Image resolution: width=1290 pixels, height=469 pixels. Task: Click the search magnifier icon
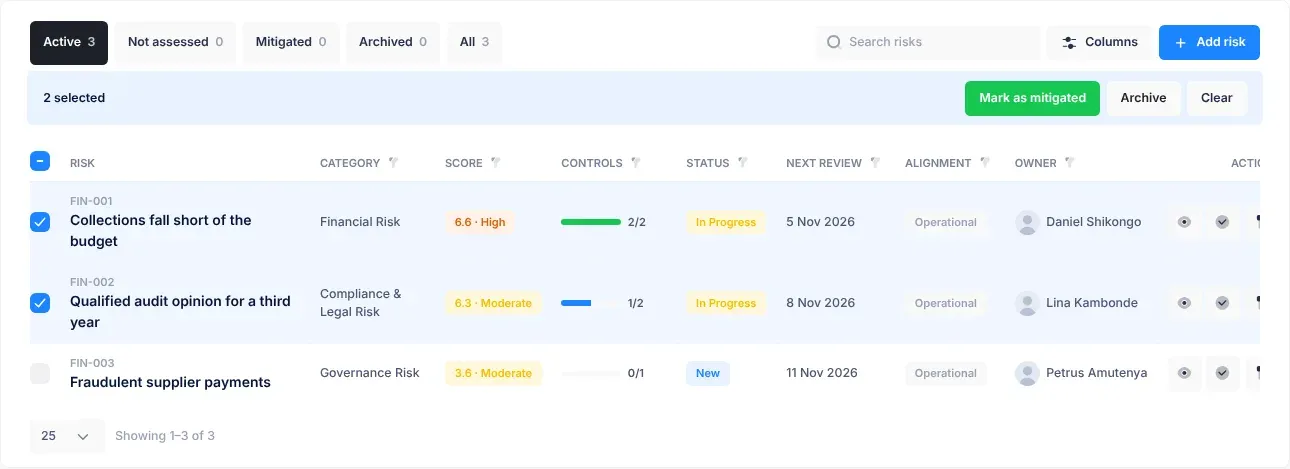pos(834,42)
